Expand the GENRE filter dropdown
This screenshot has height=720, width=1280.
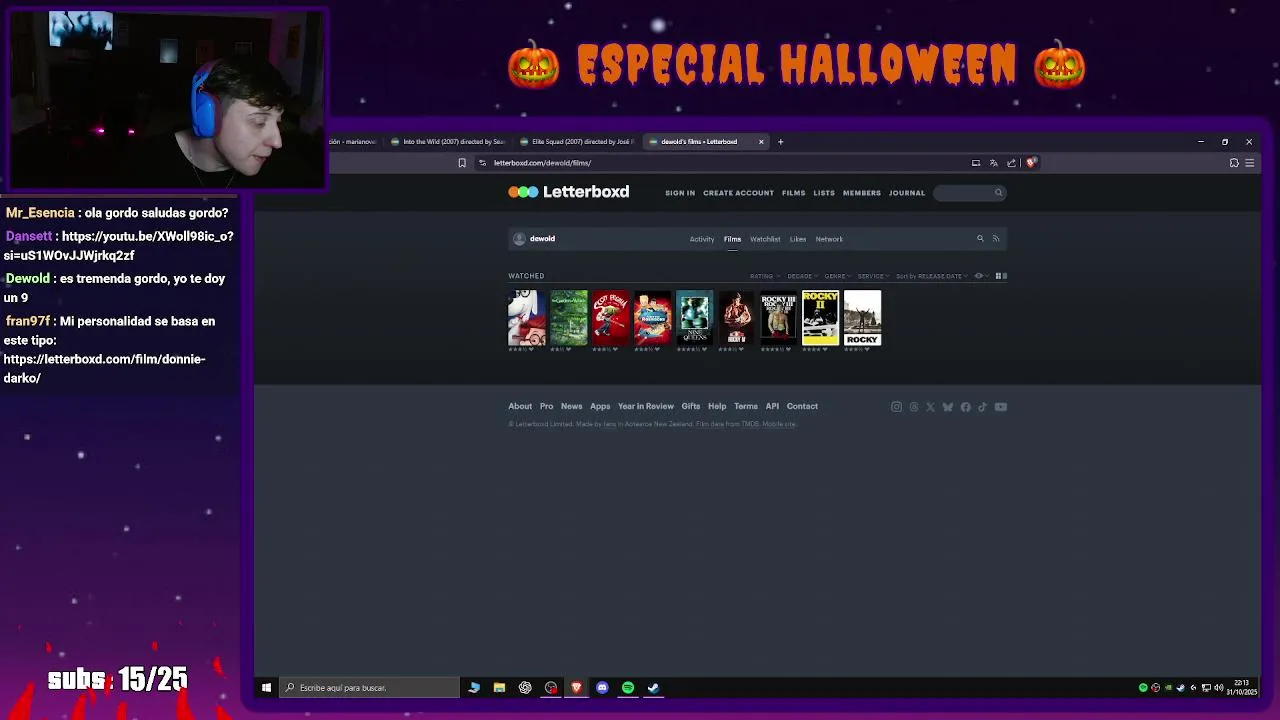[x=837, y=276]
